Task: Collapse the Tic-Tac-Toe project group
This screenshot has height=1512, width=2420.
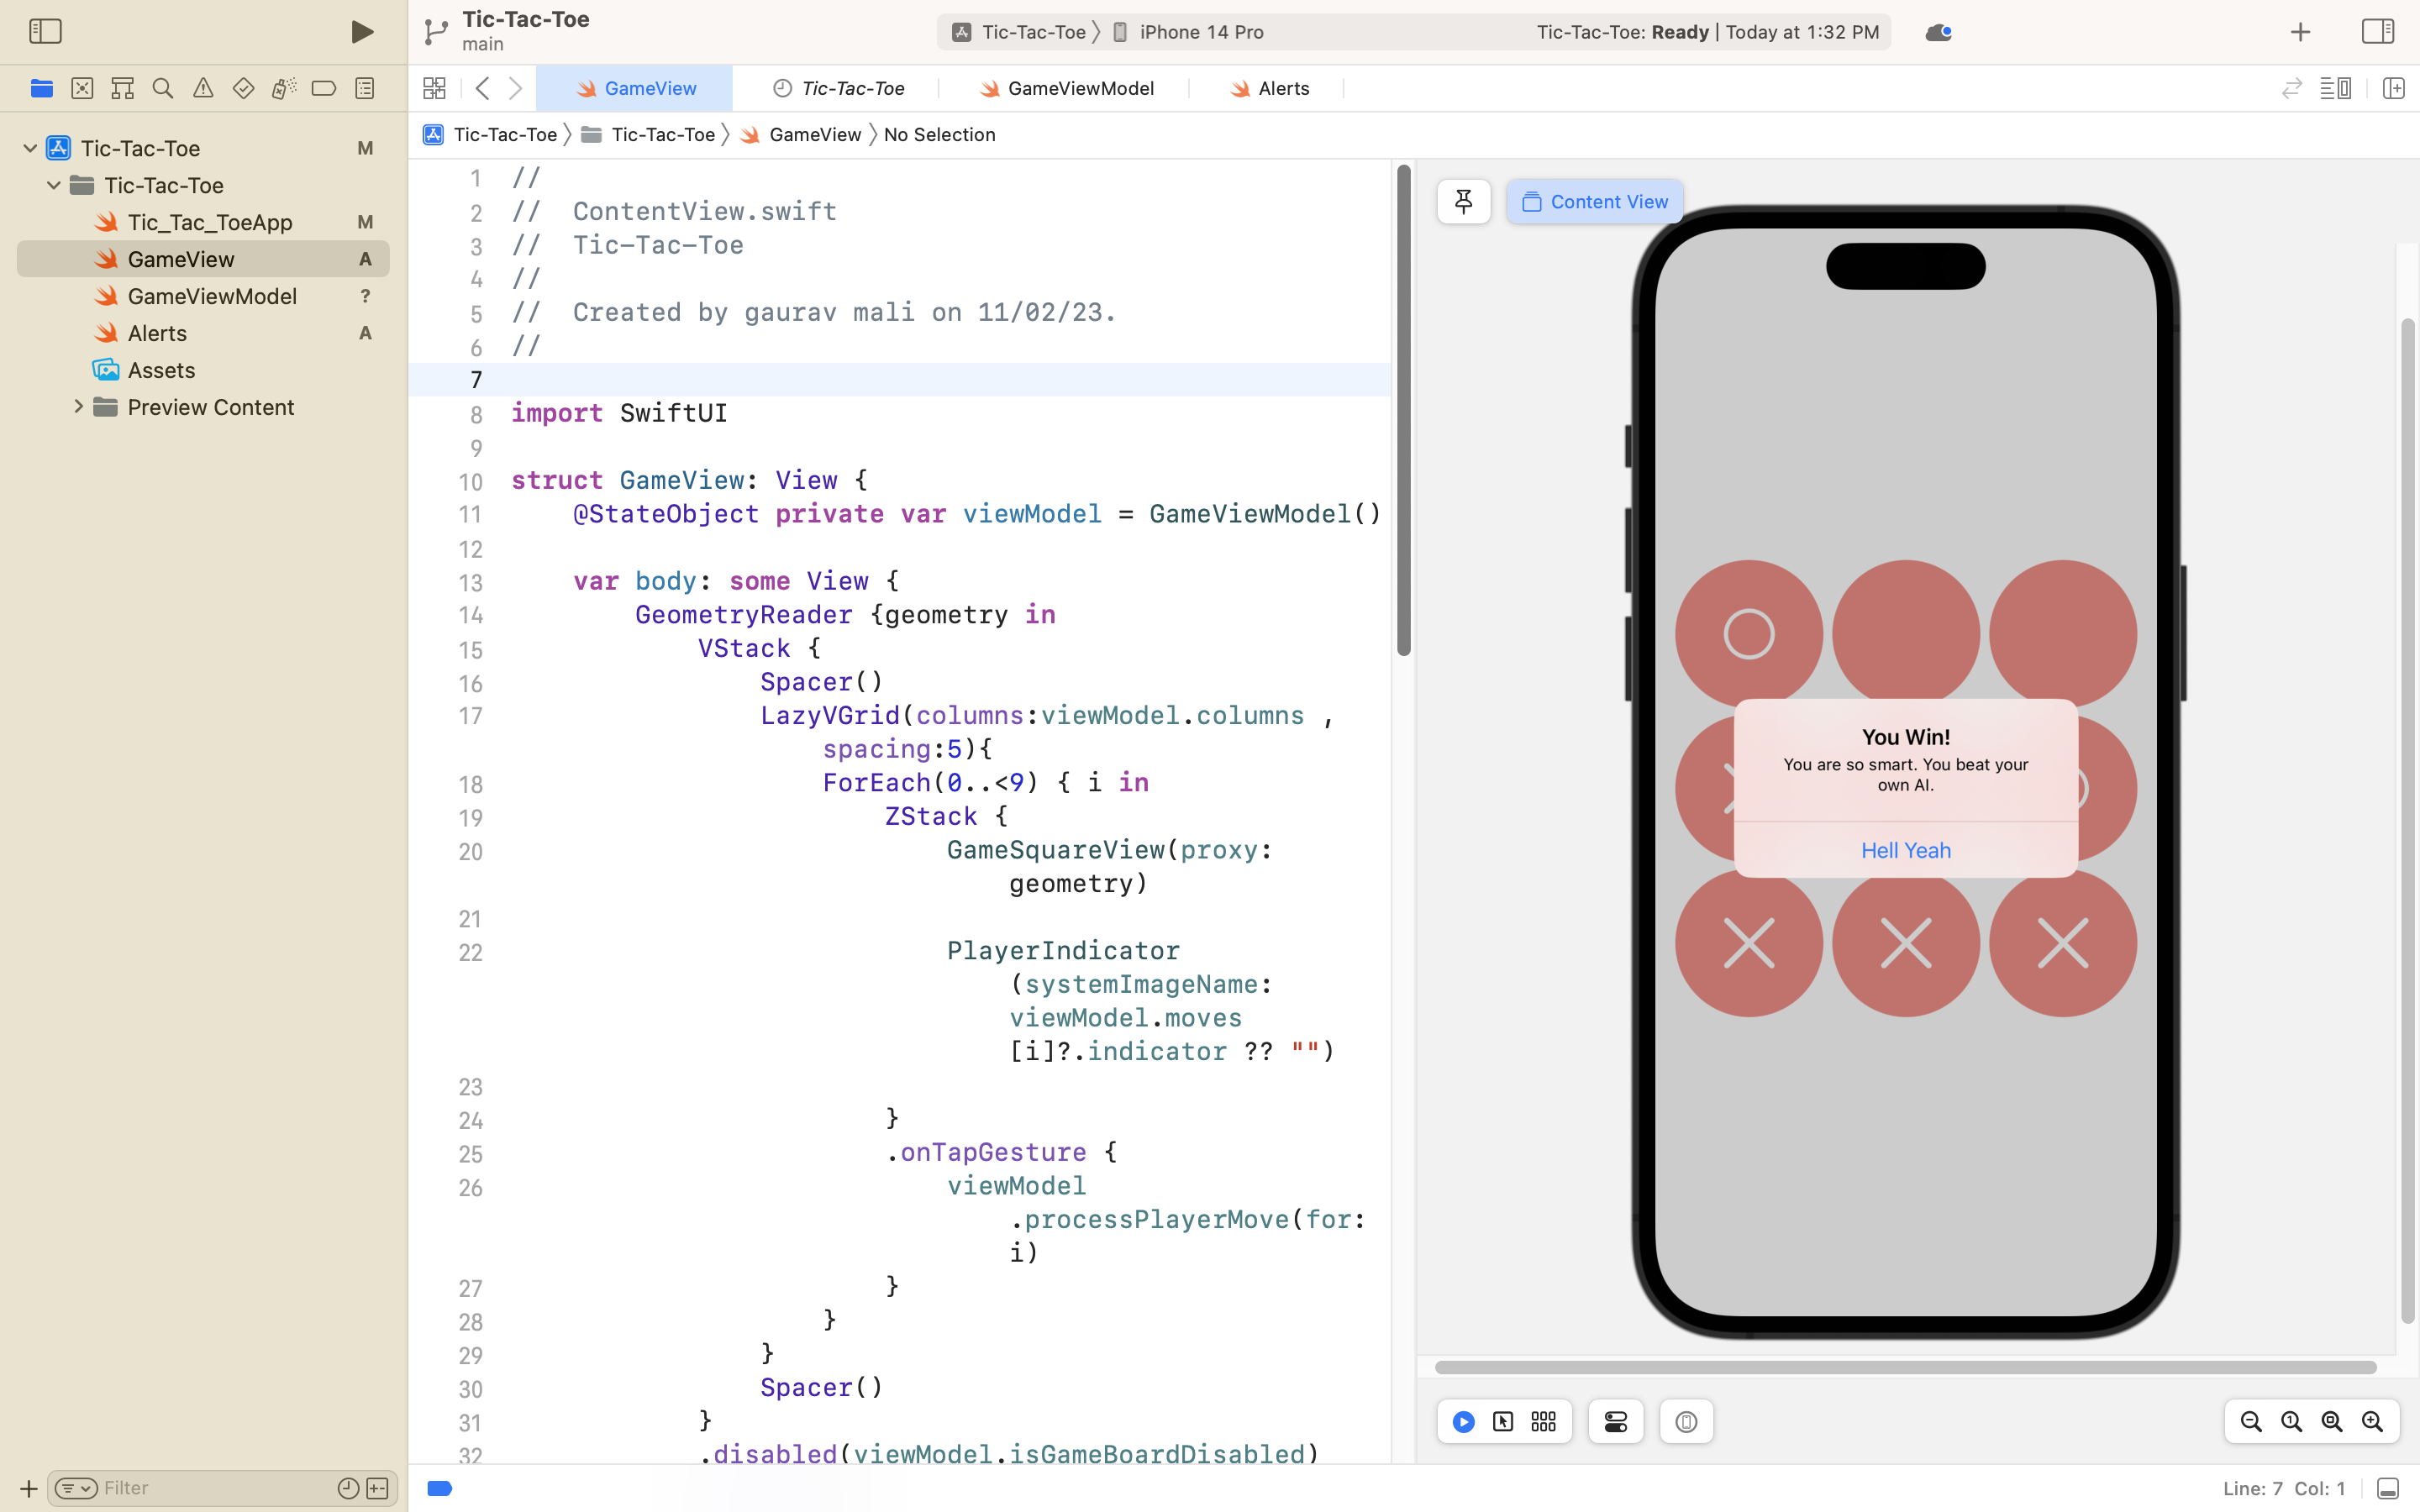Action: click(x=29, y=147)
